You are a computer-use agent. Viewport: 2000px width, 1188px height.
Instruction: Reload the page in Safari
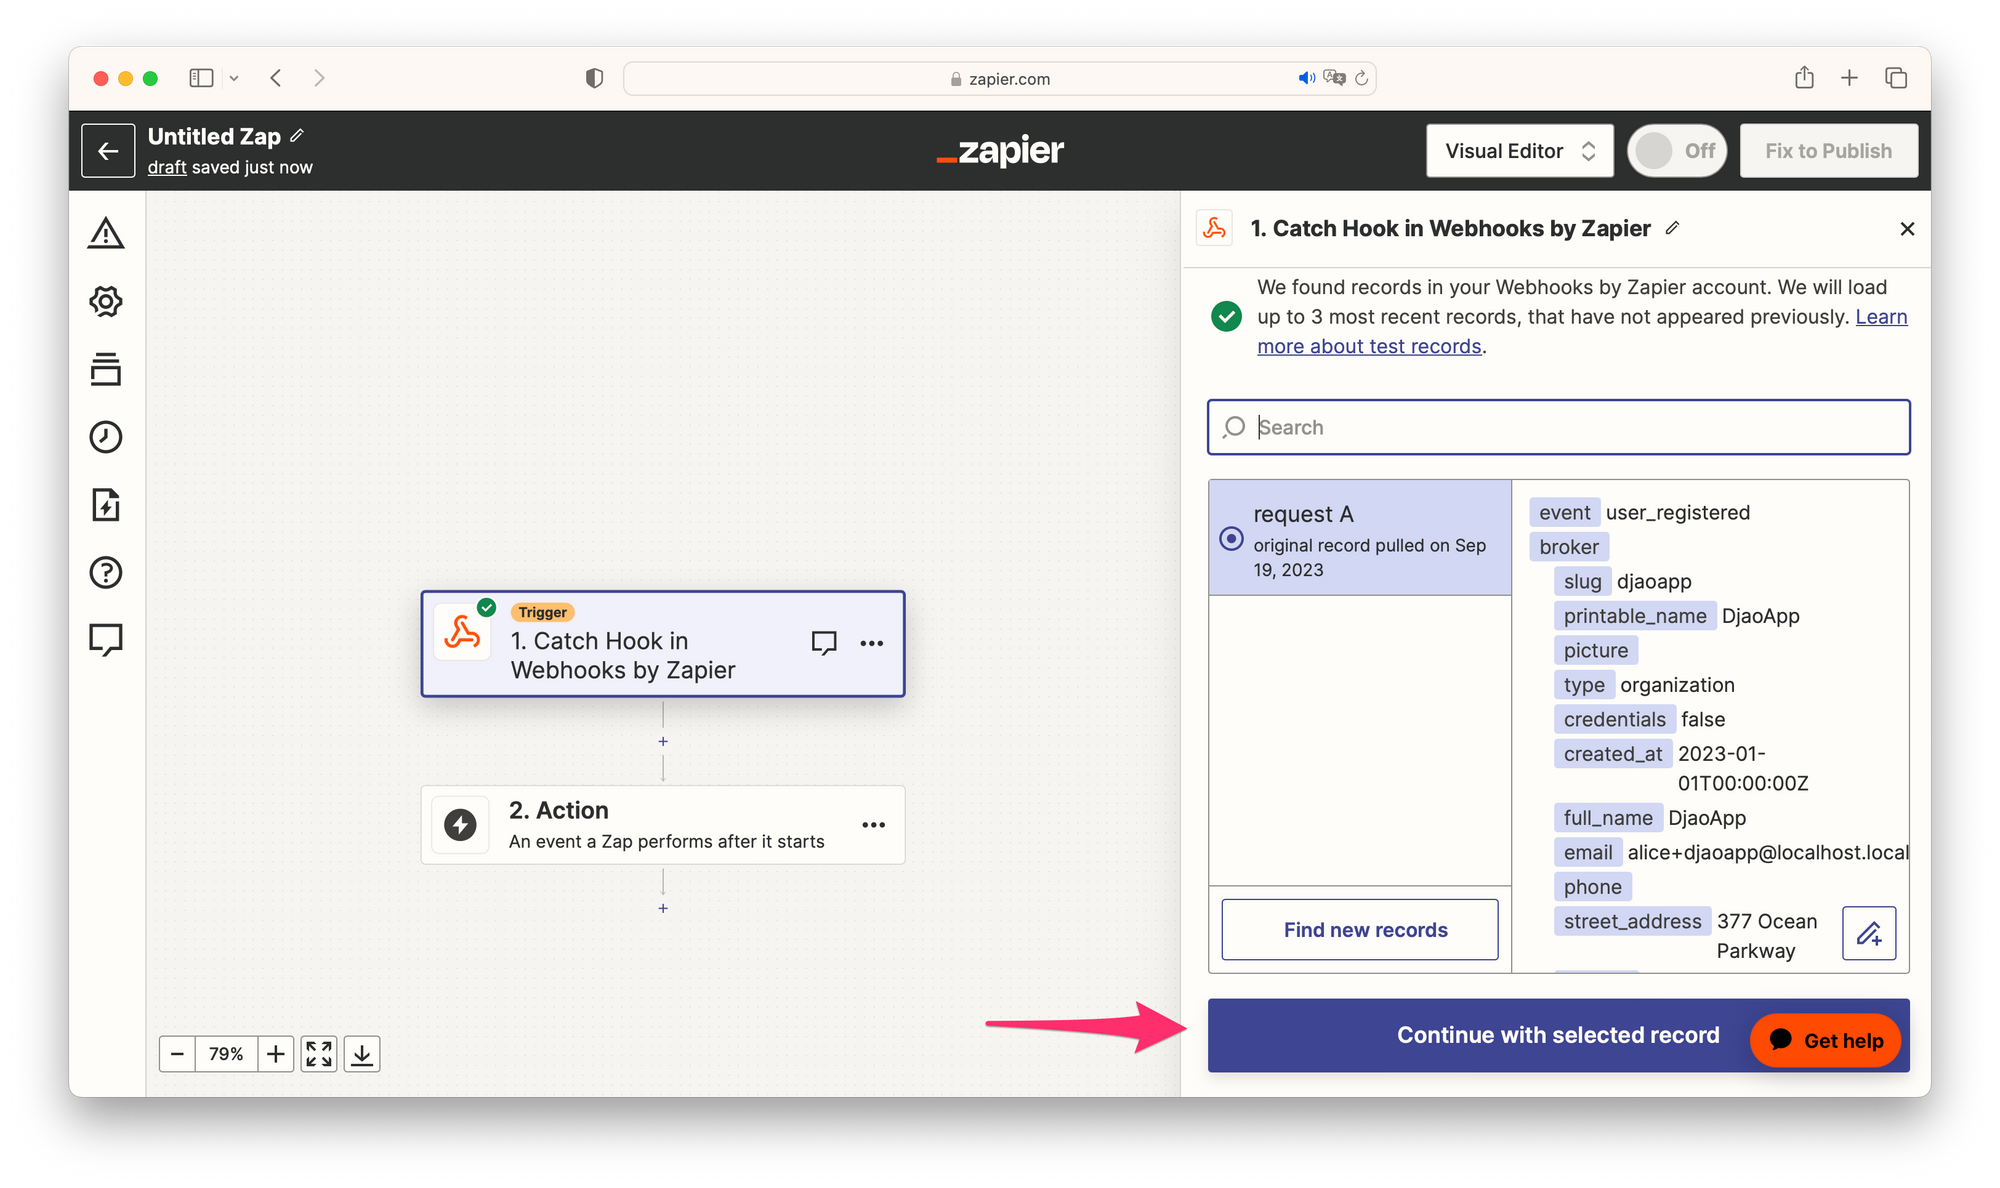(1361, 78)
